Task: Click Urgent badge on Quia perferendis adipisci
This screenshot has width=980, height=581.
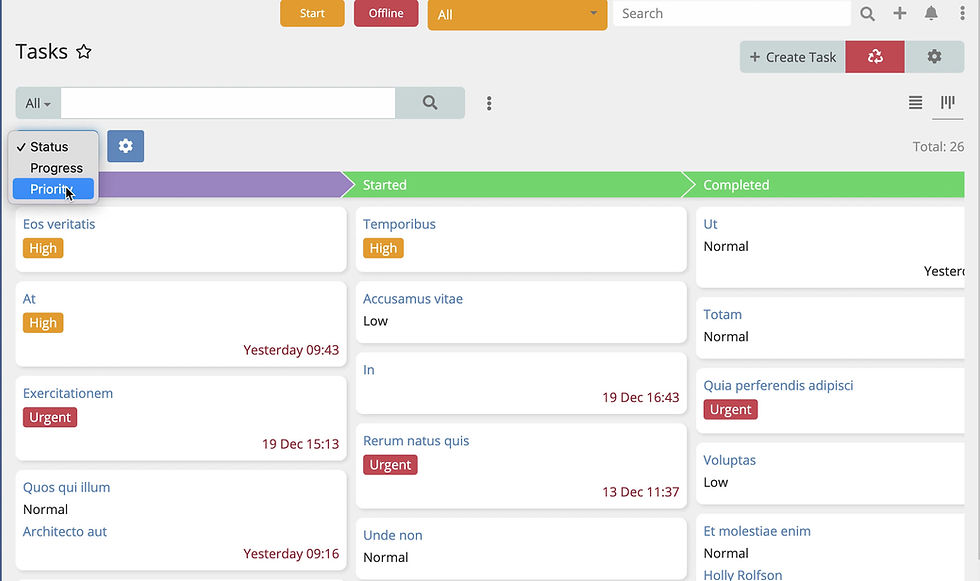Action: coord(731,410)
